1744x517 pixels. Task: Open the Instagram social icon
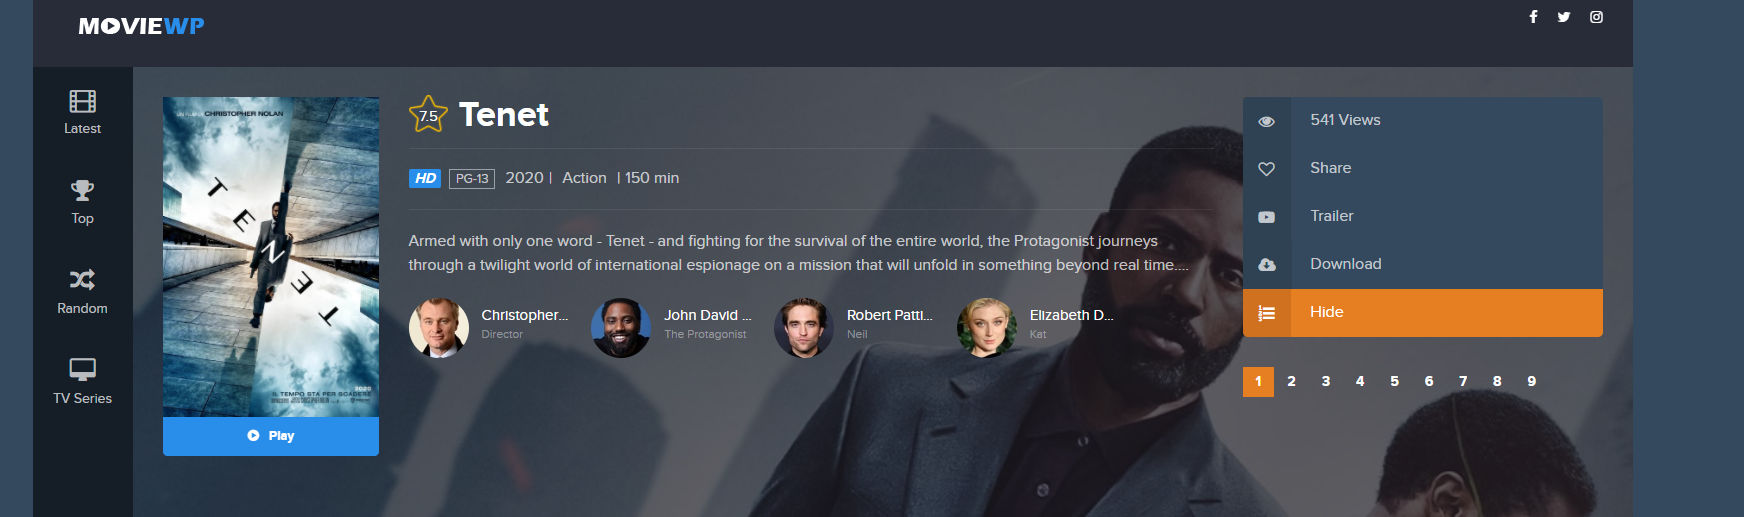coord(1596,17)
